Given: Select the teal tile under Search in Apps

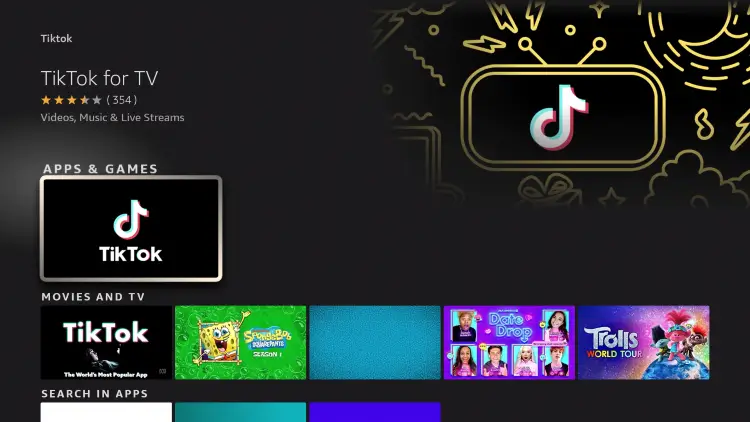Looking at the screenshot, I should coord(241,412).
